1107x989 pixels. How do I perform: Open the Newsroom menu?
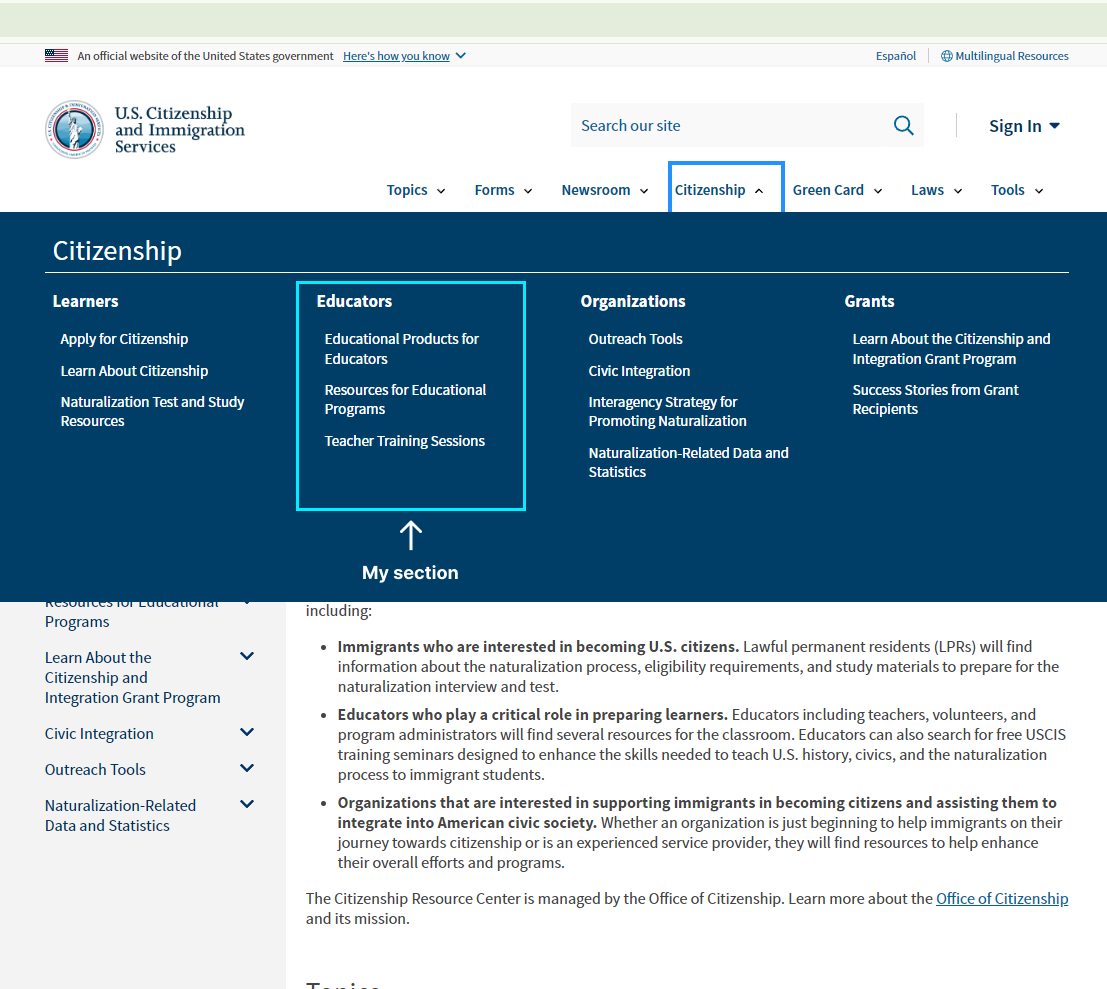[605, 190]
